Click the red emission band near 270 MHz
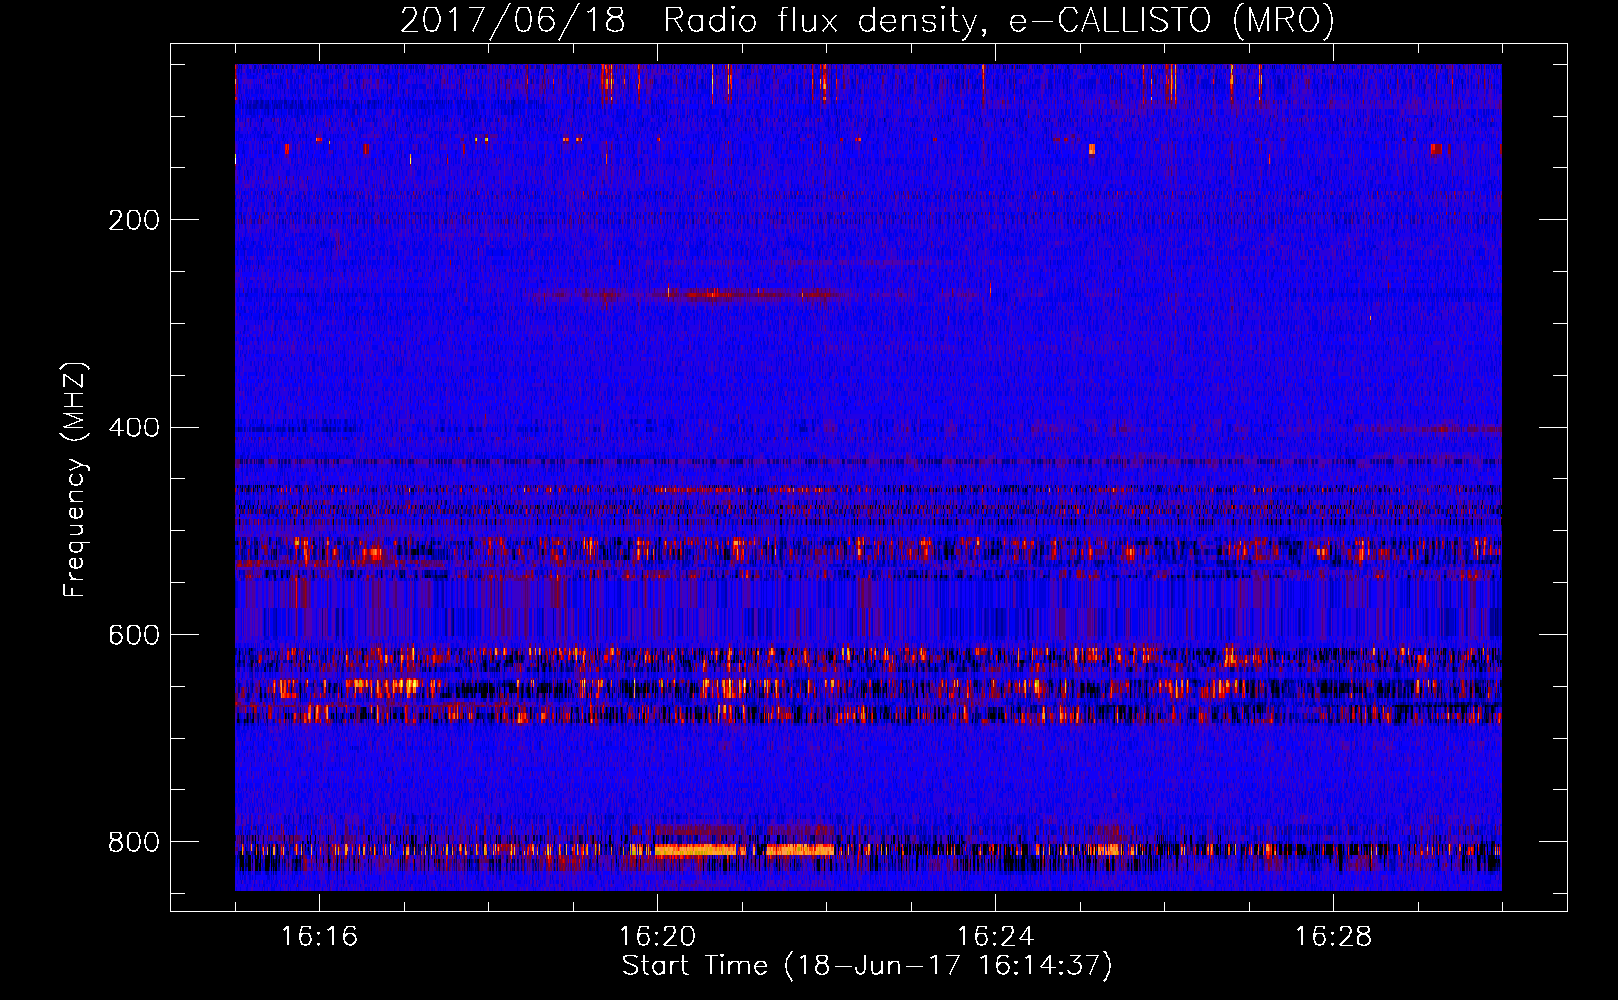Screen dimensions: 1618x1000 click(695, 294)
